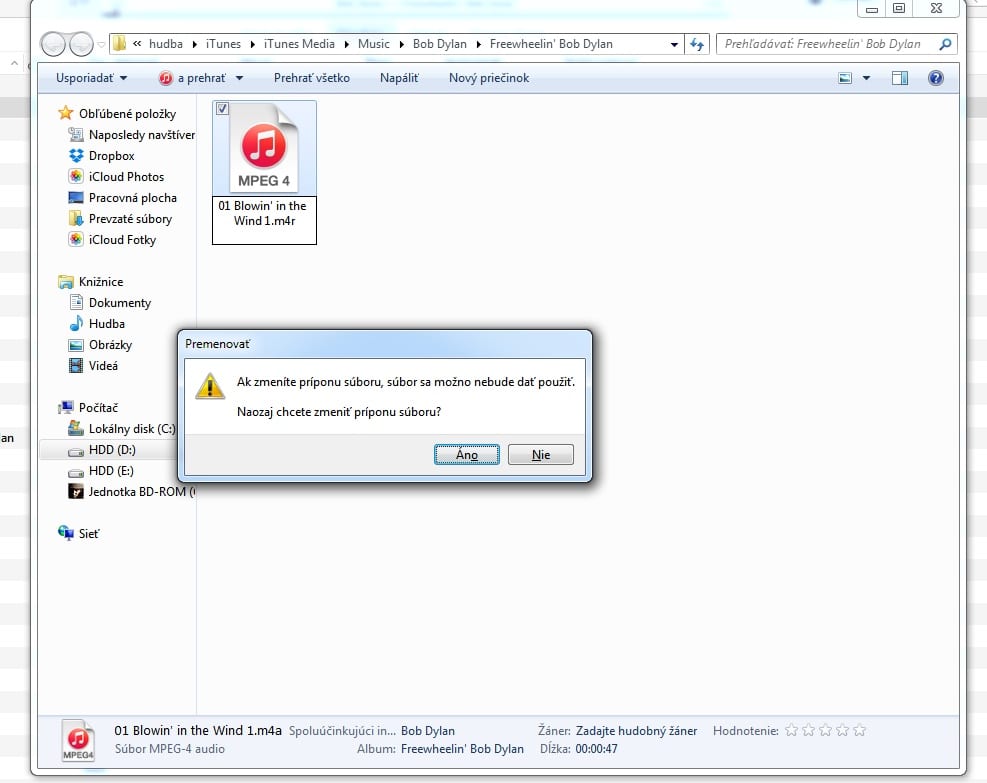Select the MPEG 4 file thumbnail
This screenshot has height=783, width=987.
point(264,148)
